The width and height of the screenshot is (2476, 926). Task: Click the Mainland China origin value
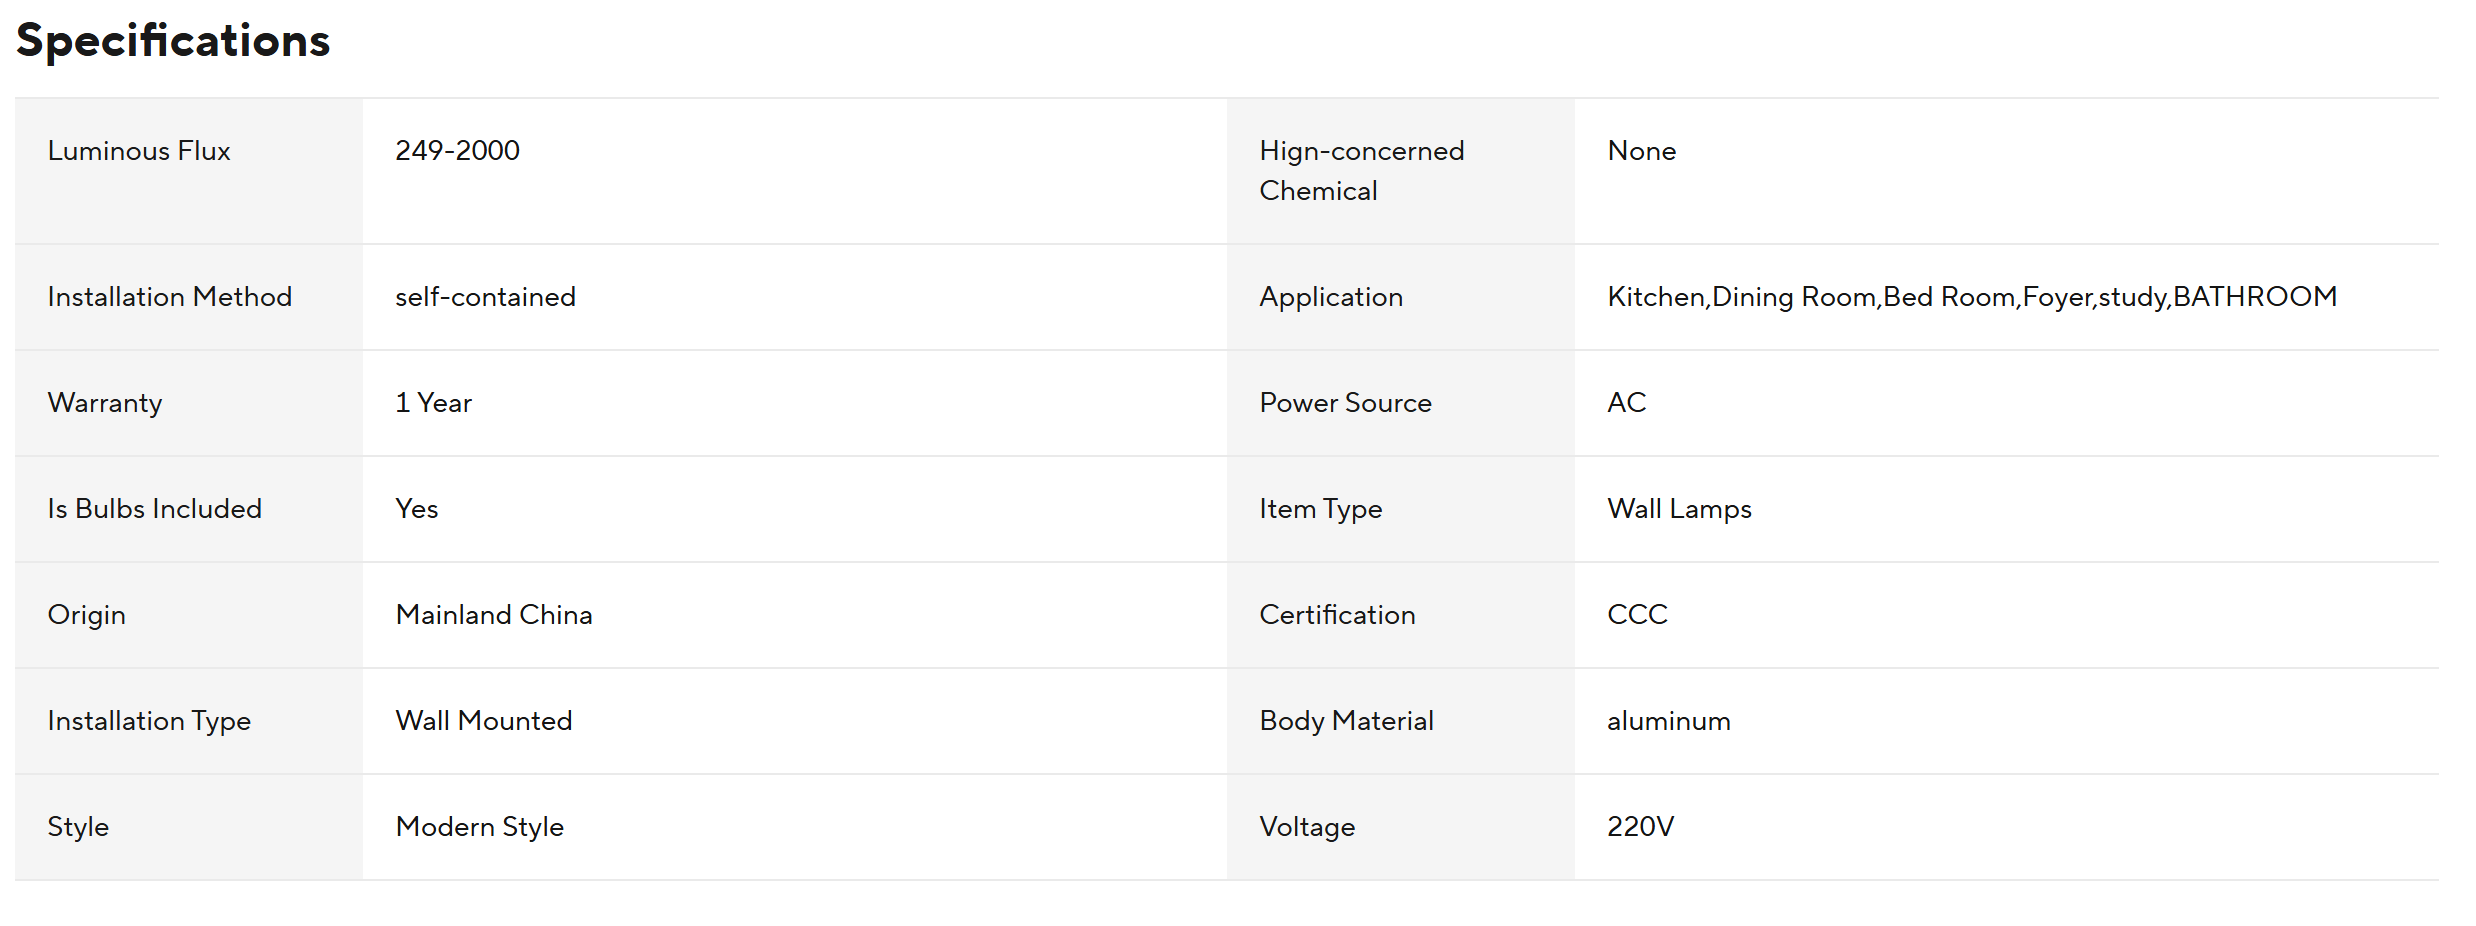[x=494, y=615]
